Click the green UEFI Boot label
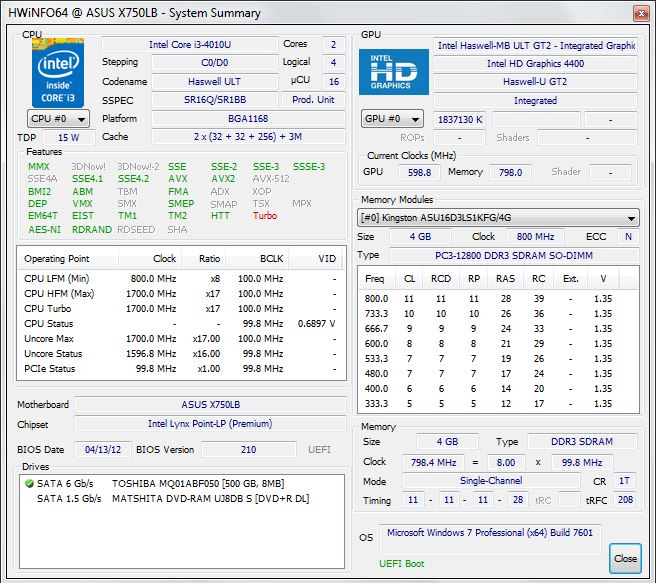The width and height of the screenshot is (656, 583). (402, 564)
